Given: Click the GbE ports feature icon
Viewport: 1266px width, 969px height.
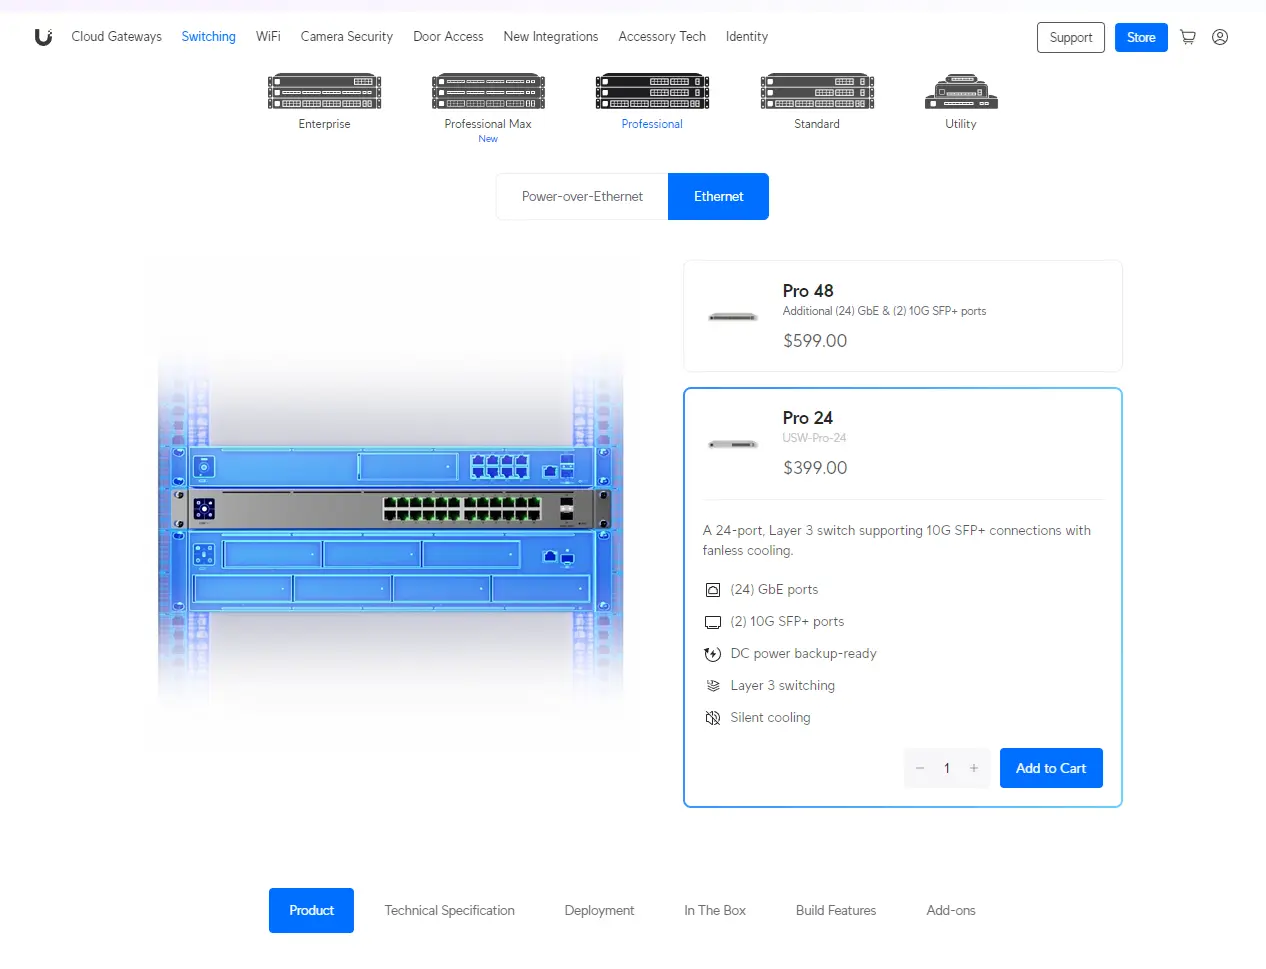Looking at the screenshot, I should click(713, 590).
